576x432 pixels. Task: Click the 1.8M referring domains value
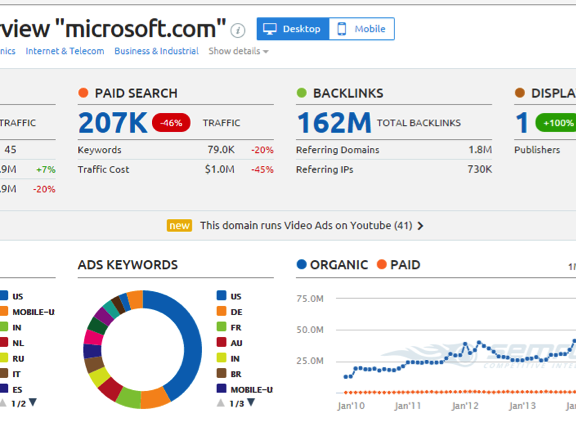[x=480, y=150]
